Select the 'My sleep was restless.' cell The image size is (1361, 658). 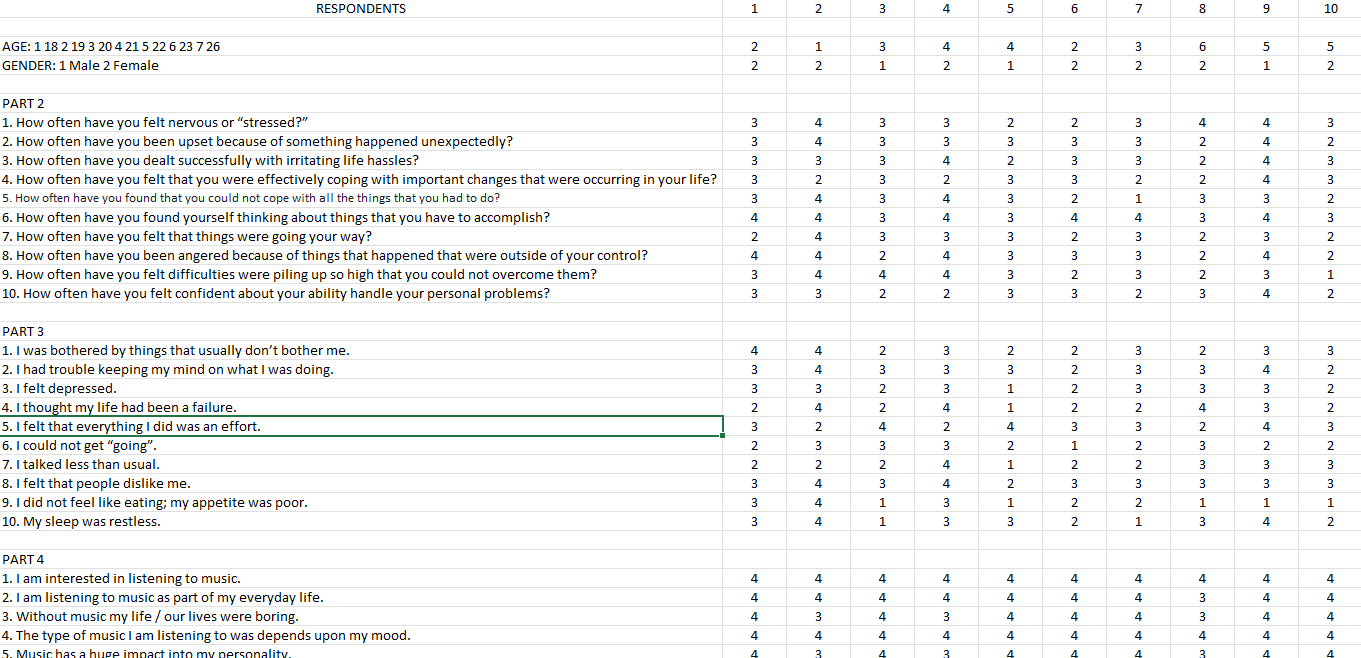coord(81,522)
